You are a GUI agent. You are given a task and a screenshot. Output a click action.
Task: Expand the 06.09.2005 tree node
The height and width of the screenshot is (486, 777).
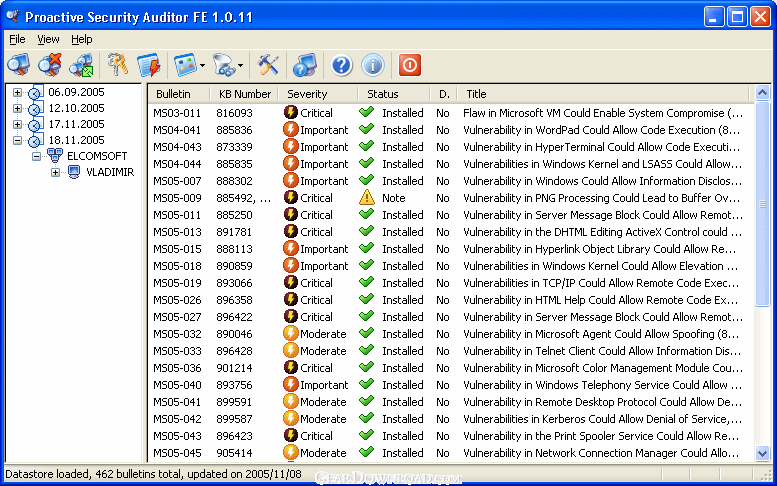tap(17, 92)
